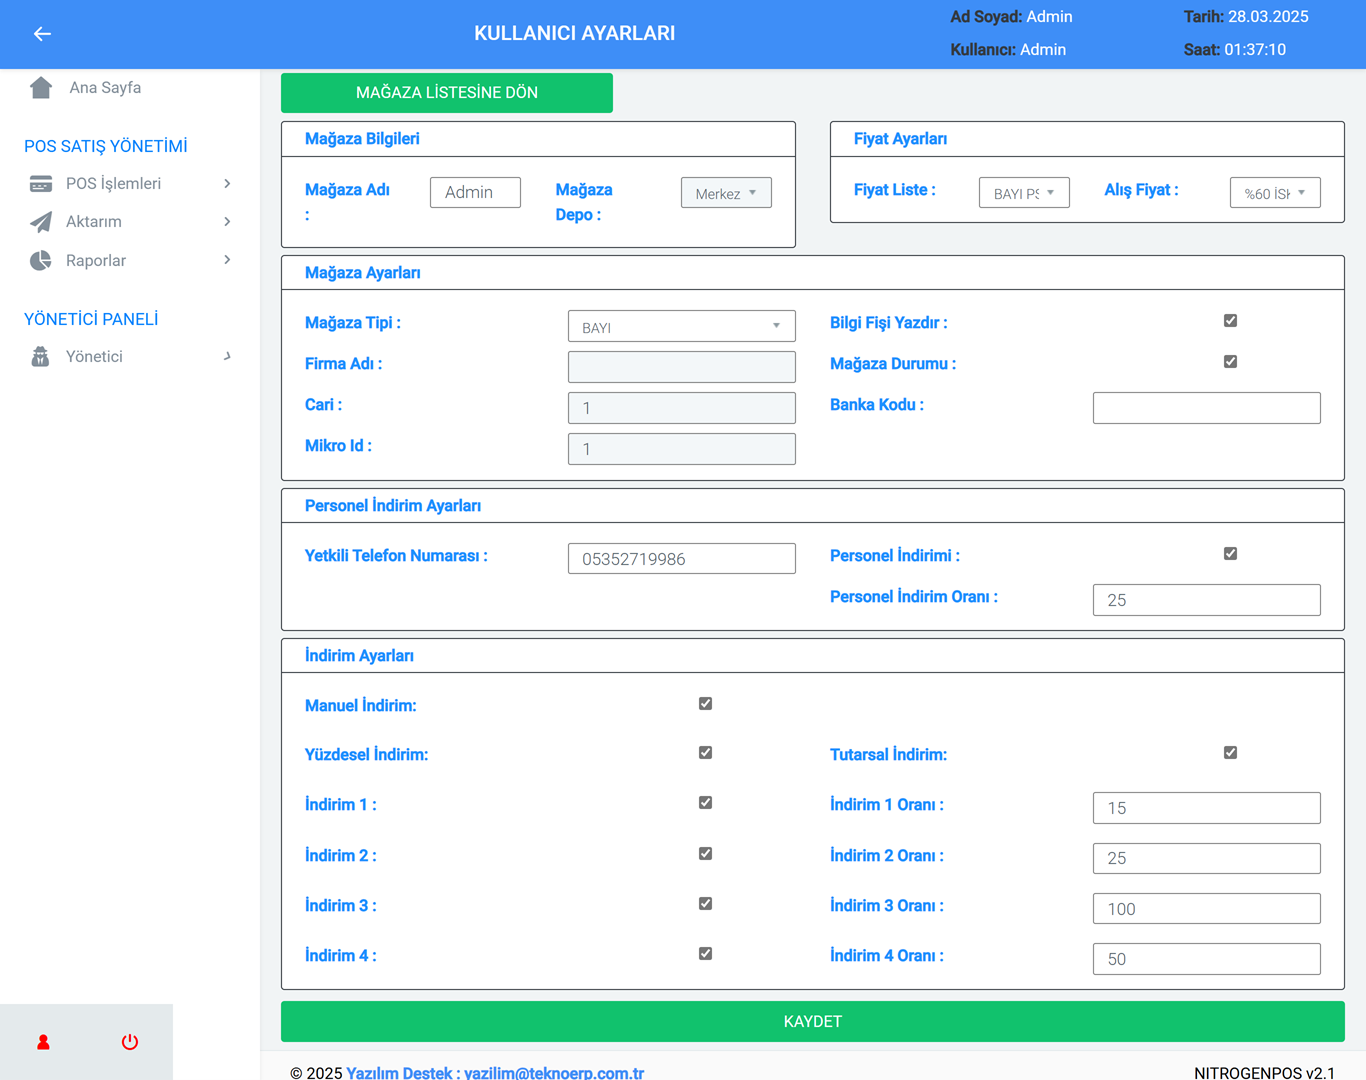Go to Ana Sayfa in sidebar
The width and height of the screenshot is (1366, 1080).
click(105, 88)
